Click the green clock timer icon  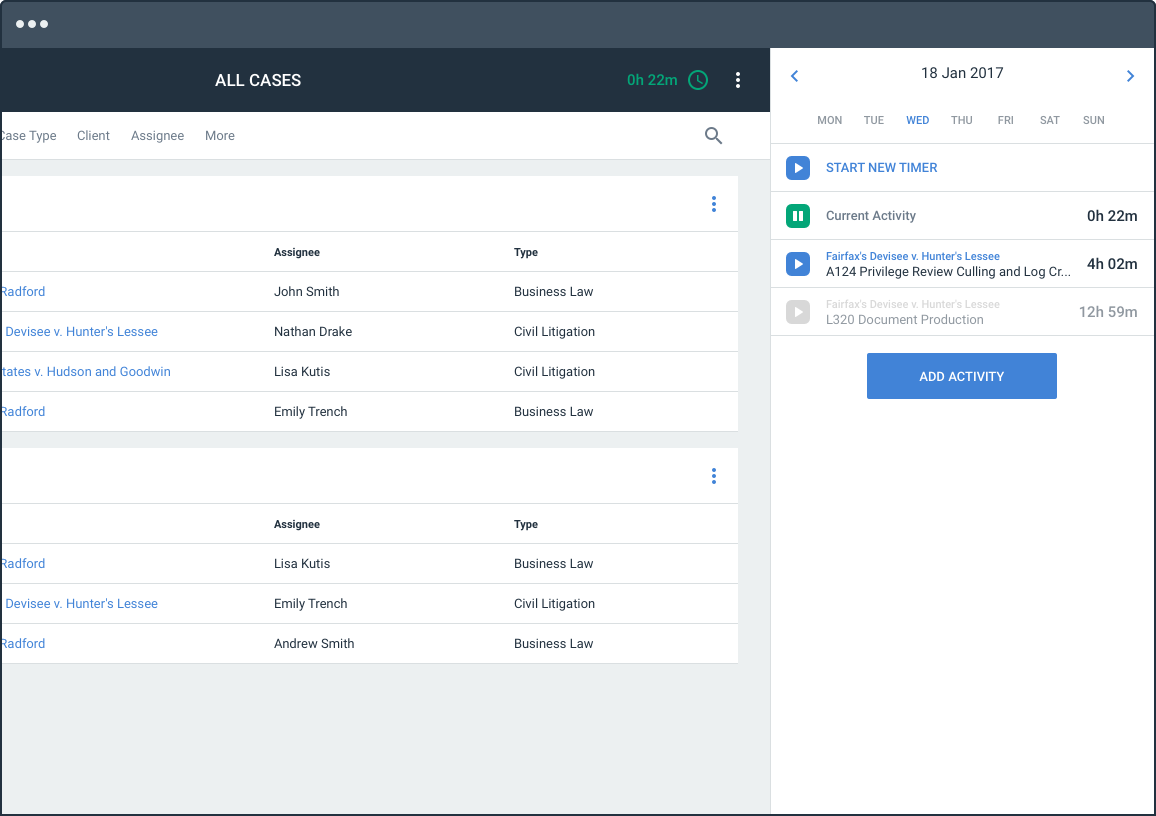point(697,80)
